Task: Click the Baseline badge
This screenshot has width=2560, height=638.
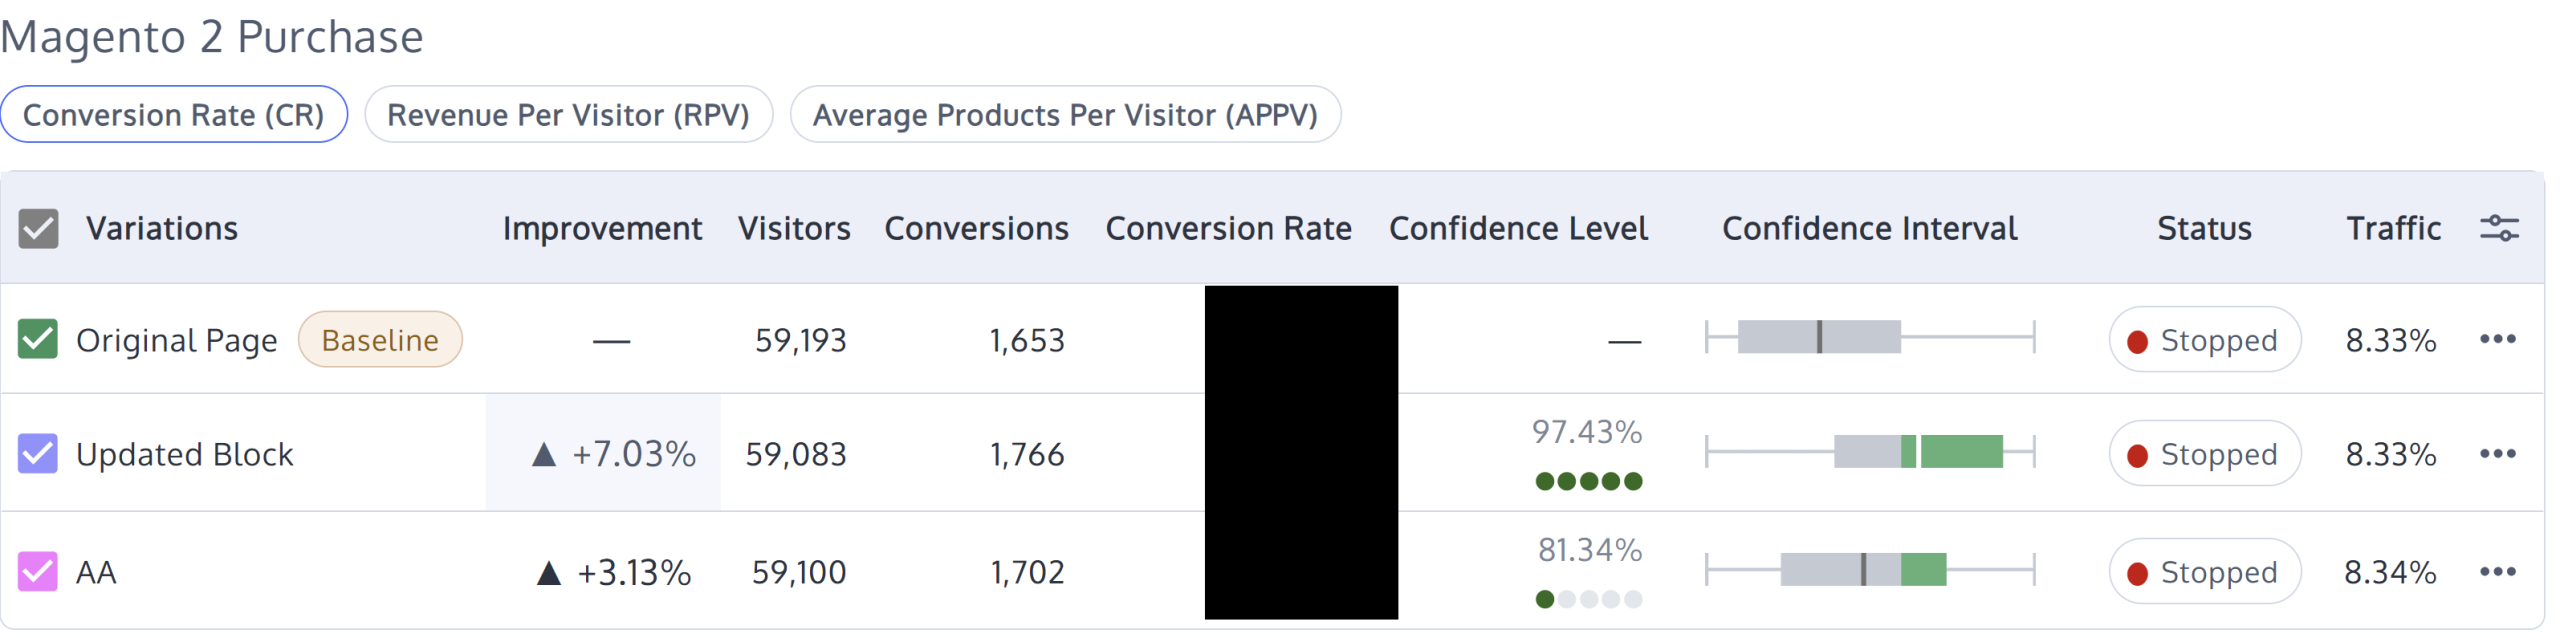Action: (x=379, y=340)
